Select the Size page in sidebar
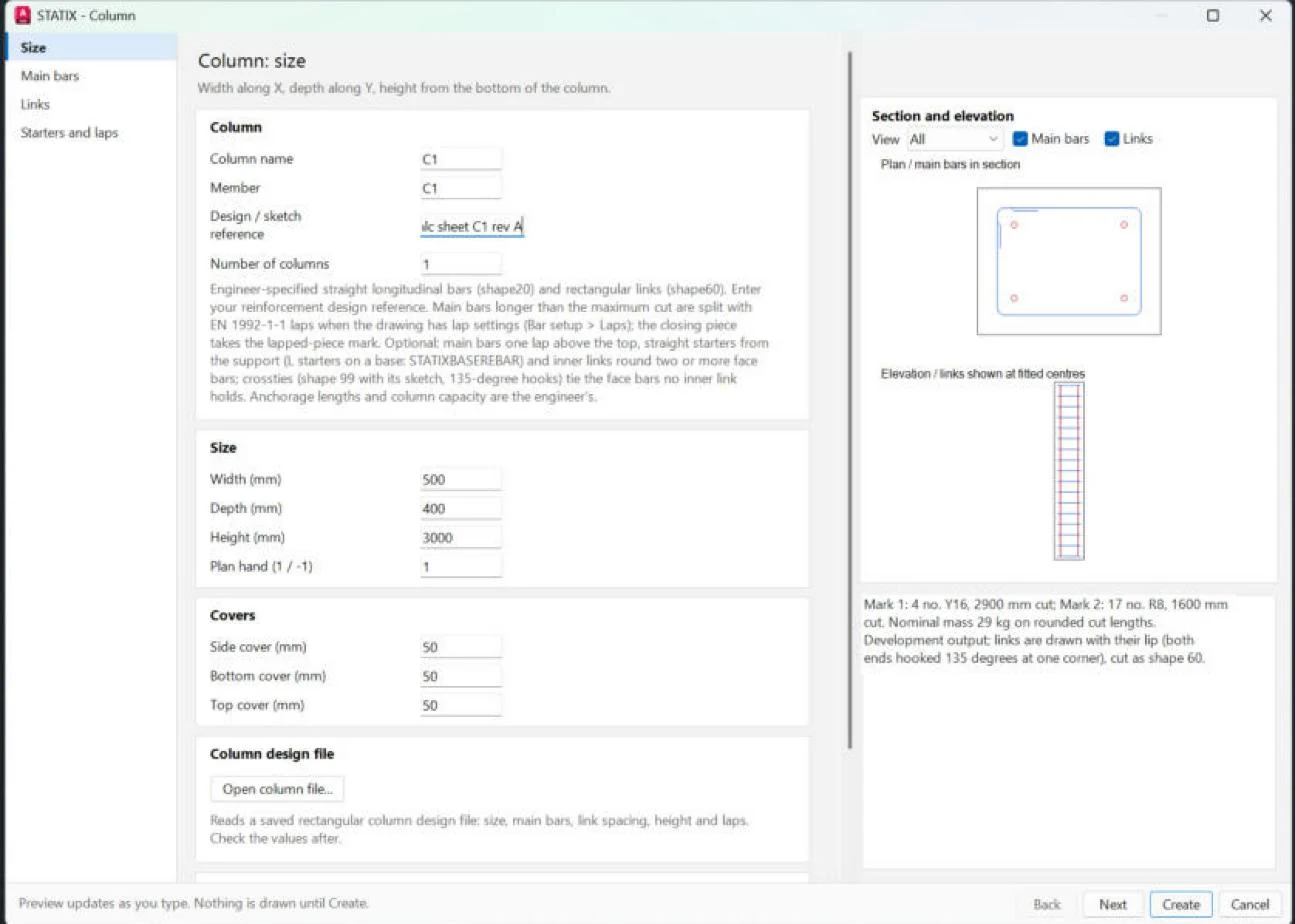The height and width of the screenshot is (924, 1295). pos(89,47)
